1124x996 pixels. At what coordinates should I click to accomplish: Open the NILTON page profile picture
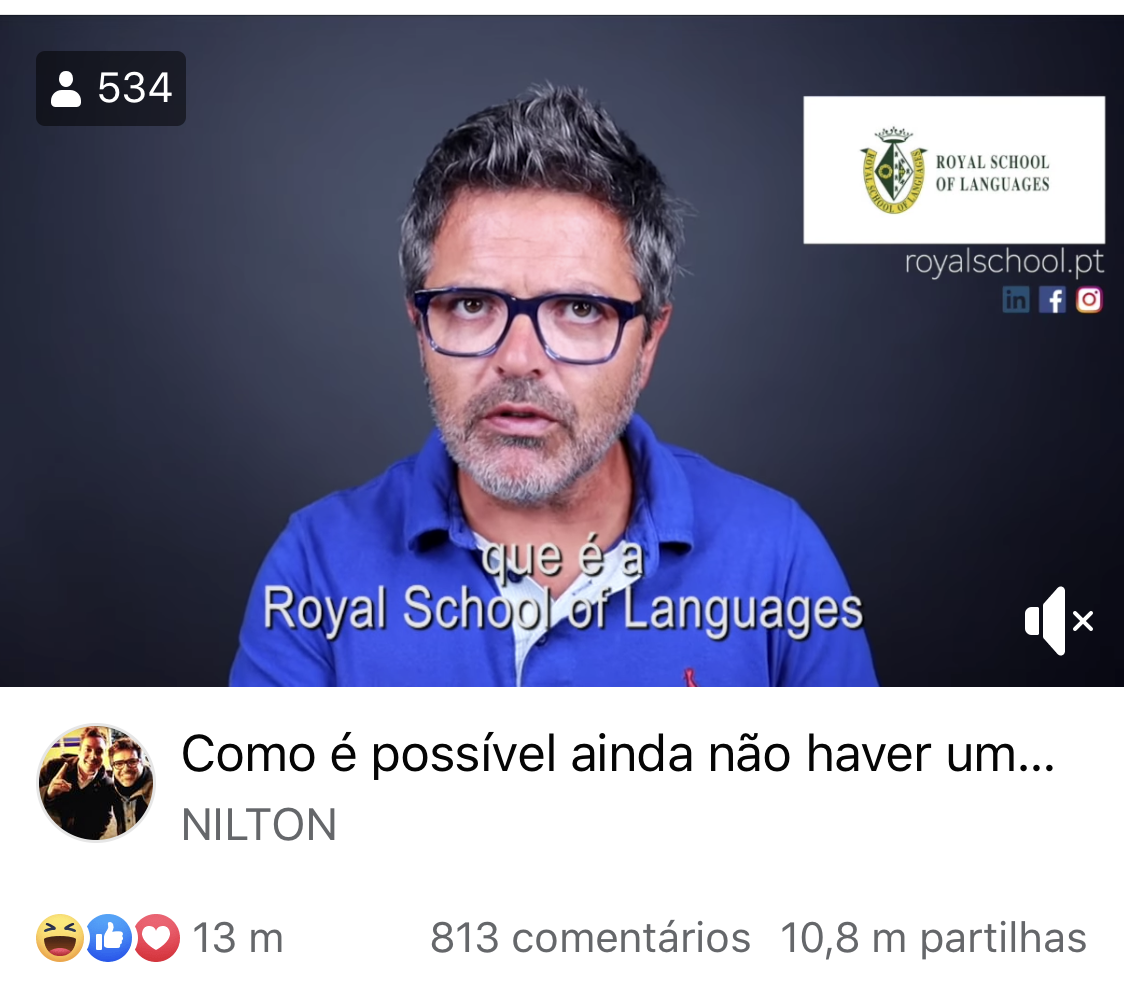(x=96, y=782)
